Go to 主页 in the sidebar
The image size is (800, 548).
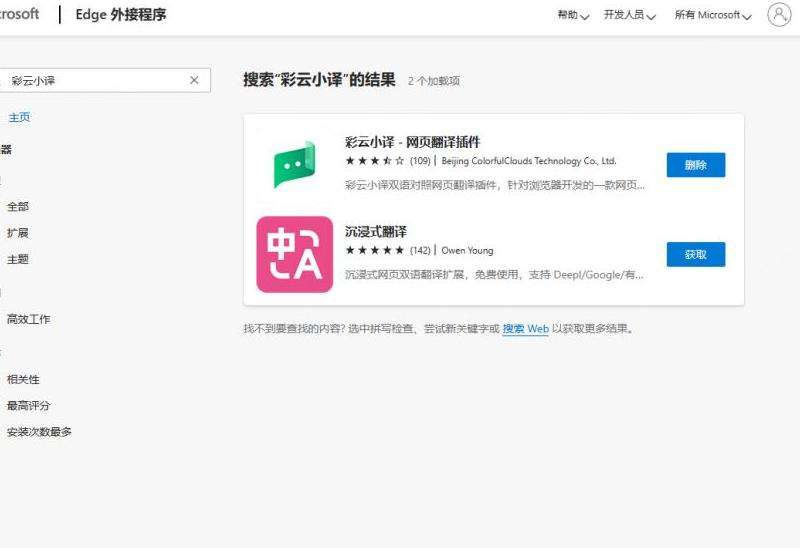tap(19, 117)
